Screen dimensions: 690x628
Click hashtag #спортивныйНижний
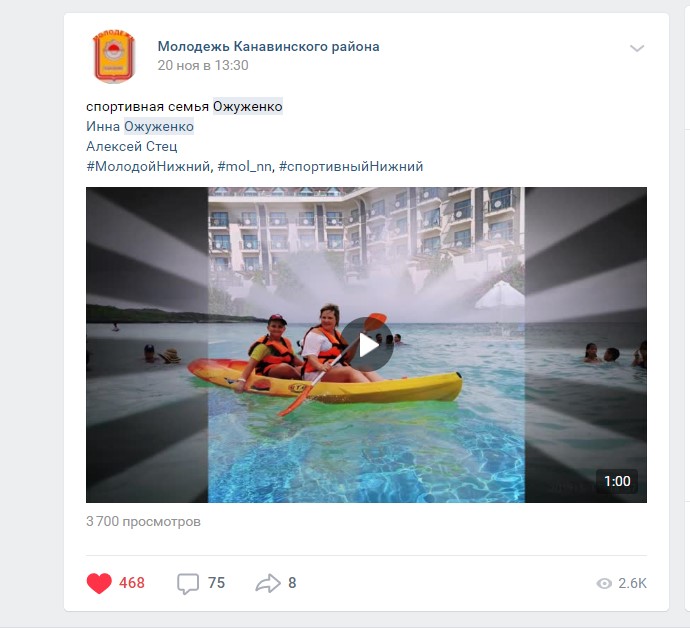tap(351, 166)
